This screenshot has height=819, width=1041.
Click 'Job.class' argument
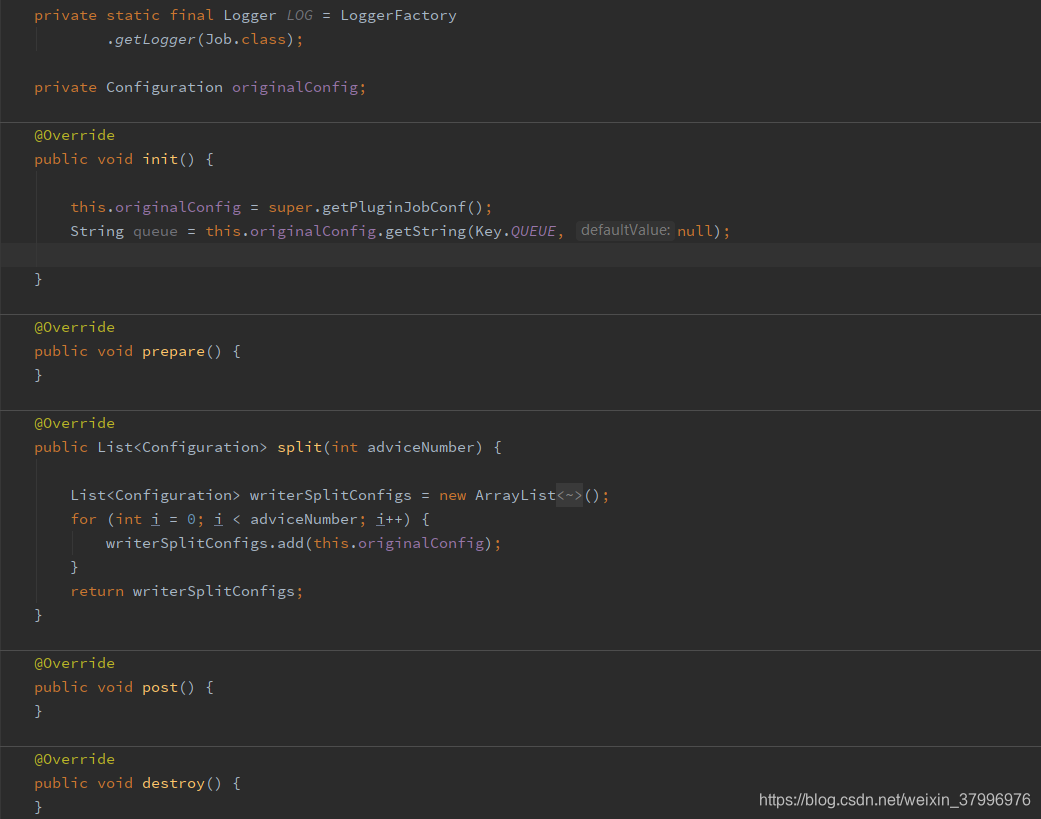click(245, 40)
